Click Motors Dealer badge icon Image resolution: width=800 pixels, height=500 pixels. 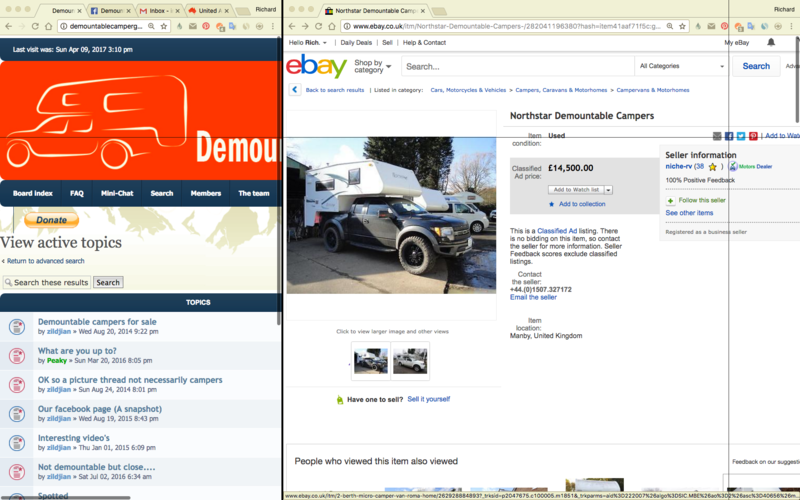point(733,166)
